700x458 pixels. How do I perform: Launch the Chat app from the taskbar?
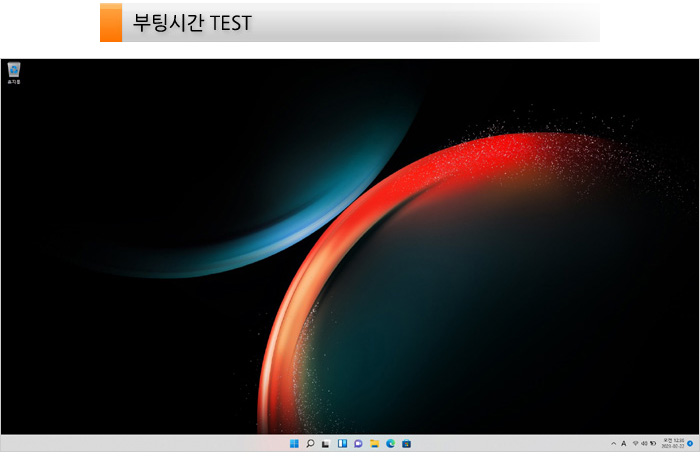(x=358, y=443)
